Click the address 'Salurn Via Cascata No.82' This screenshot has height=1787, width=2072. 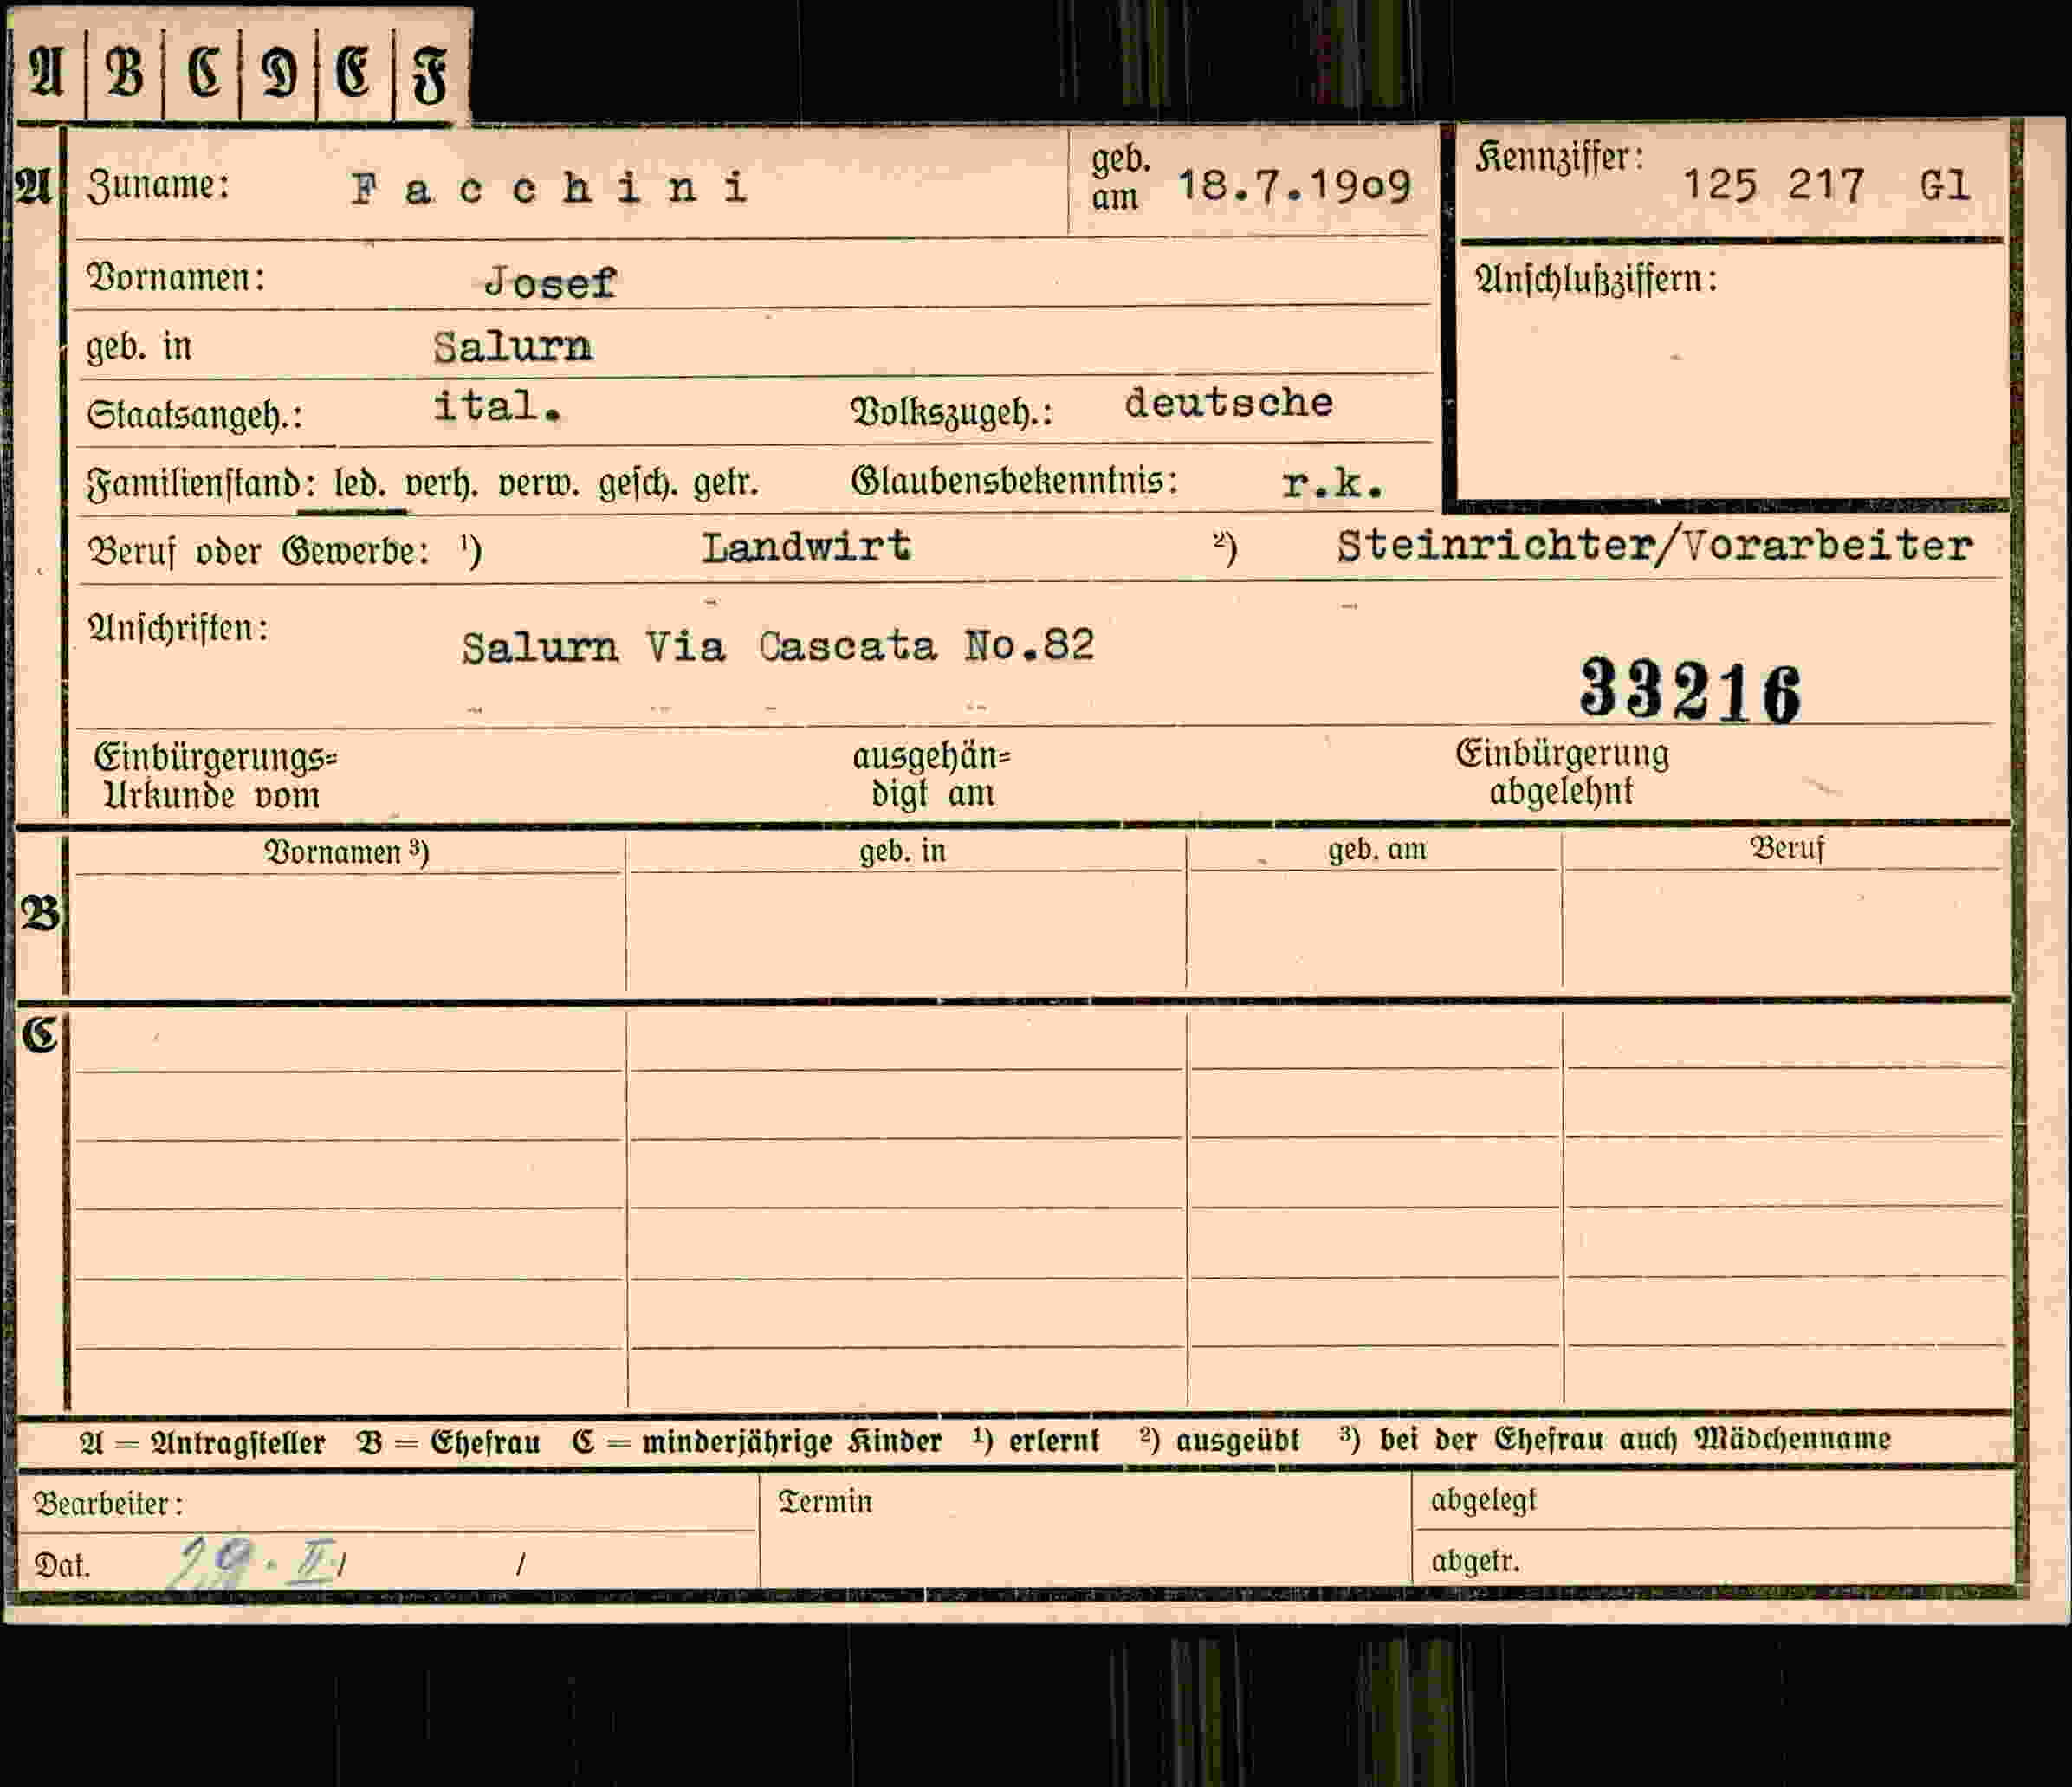778,647
